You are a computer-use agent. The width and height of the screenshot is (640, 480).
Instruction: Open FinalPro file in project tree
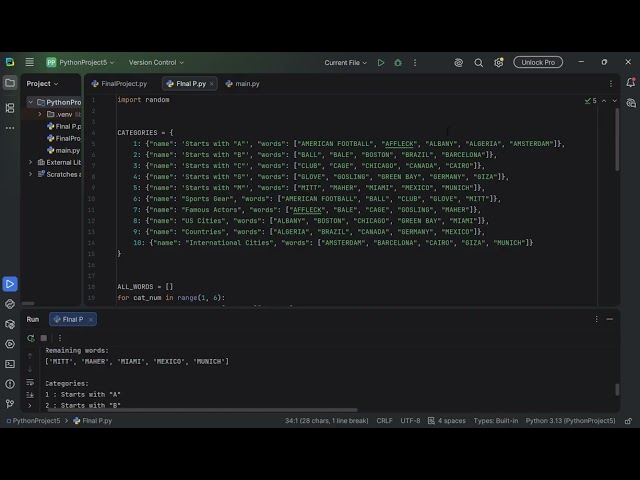64,138
